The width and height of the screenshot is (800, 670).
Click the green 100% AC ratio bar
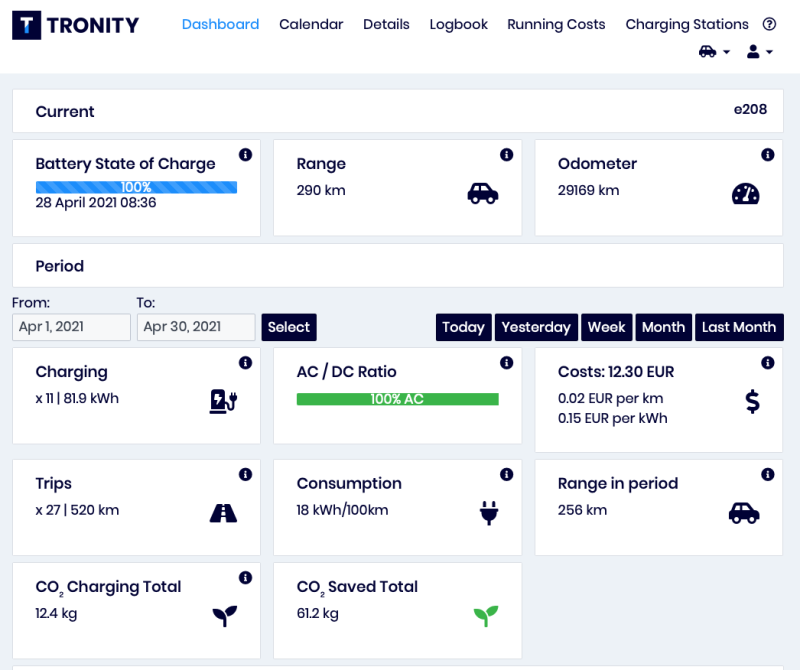[397, 399]
